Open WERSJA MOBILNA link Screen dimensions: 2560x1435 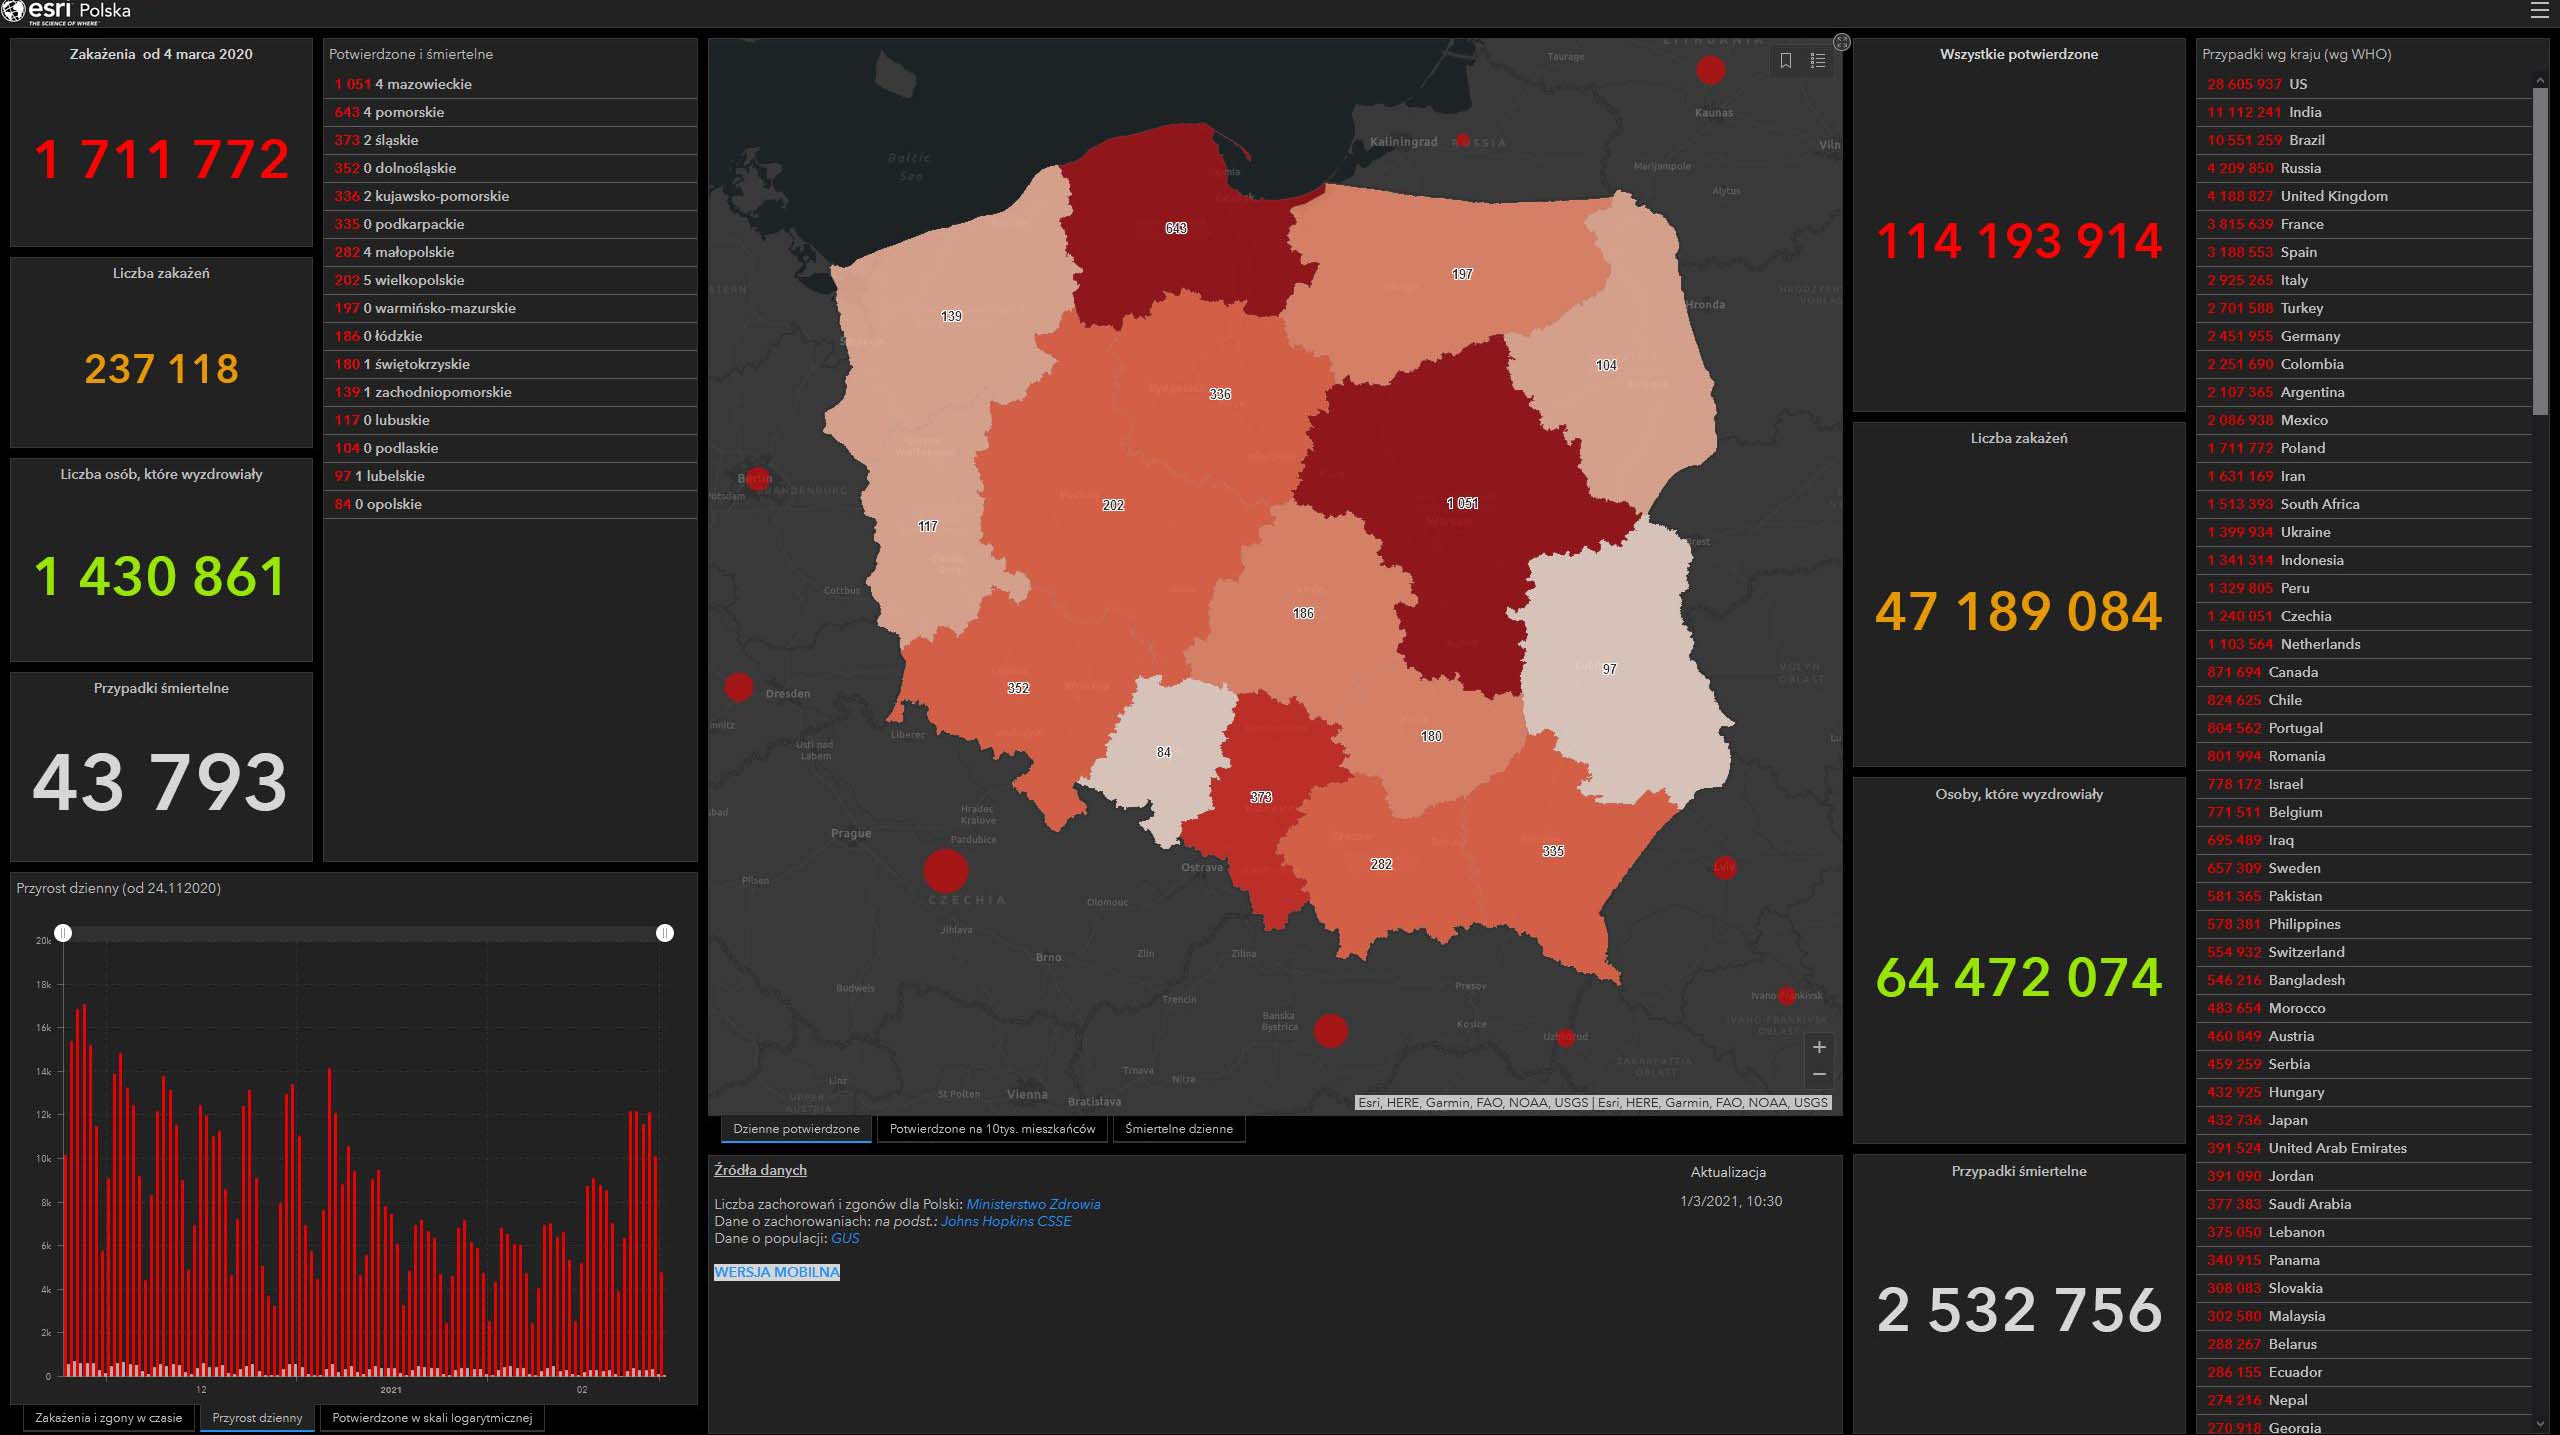coord(777,1272)
